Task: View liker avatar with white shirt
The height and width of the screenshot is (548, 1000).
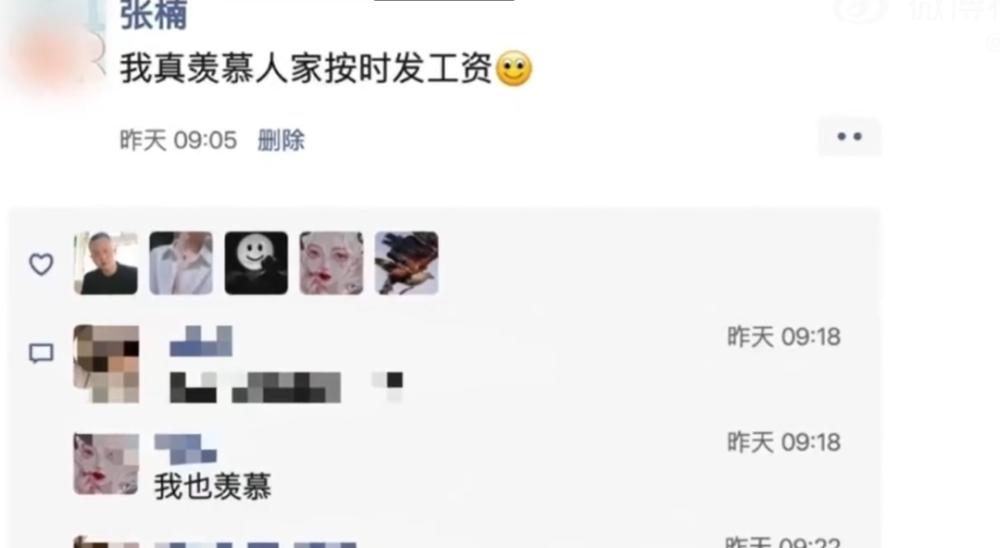Action: point(181,263)
